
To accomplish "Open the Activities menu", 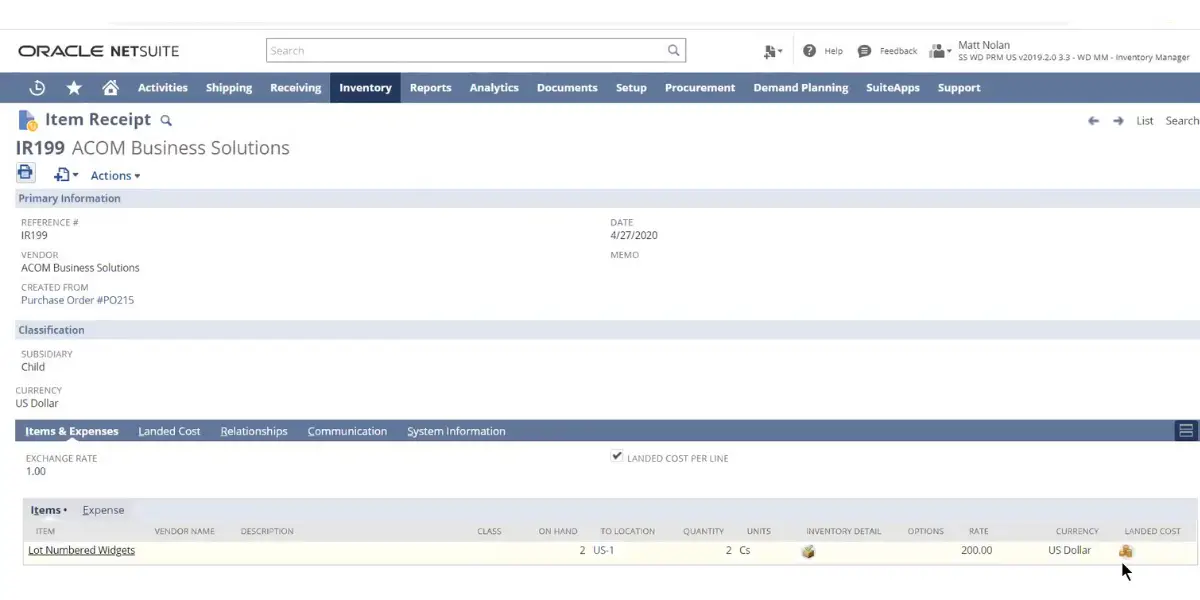I will coord(163,88).
